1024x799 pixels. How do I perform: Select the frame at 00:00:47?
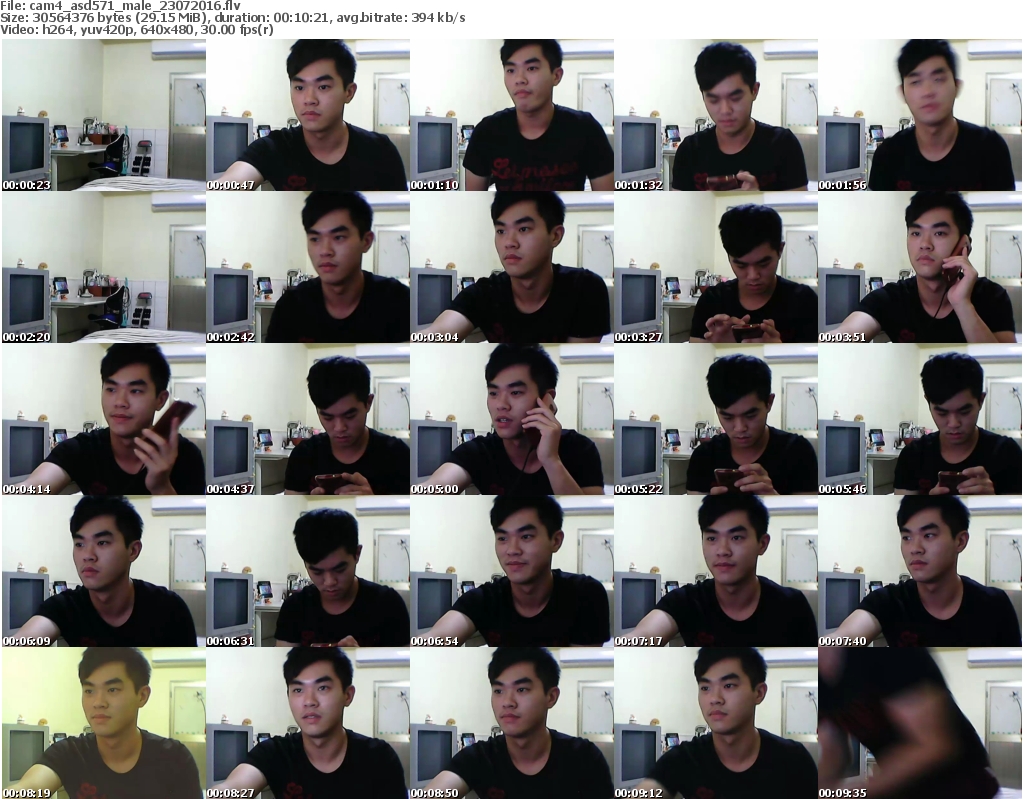pyautogui.click(x=308, y=115)
